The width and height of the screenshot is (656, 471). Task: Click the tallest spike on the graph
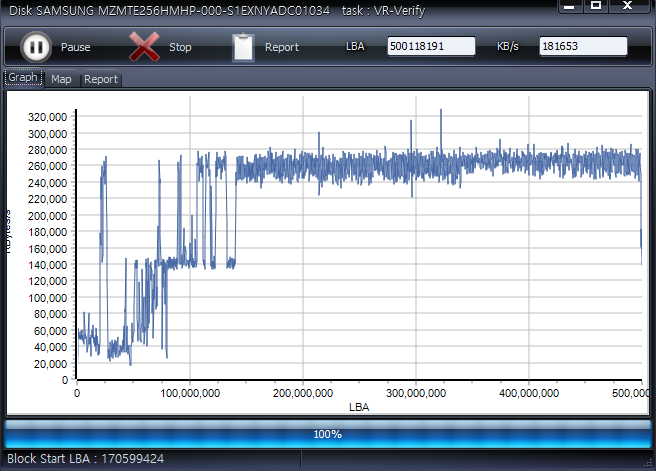(441, 112)
